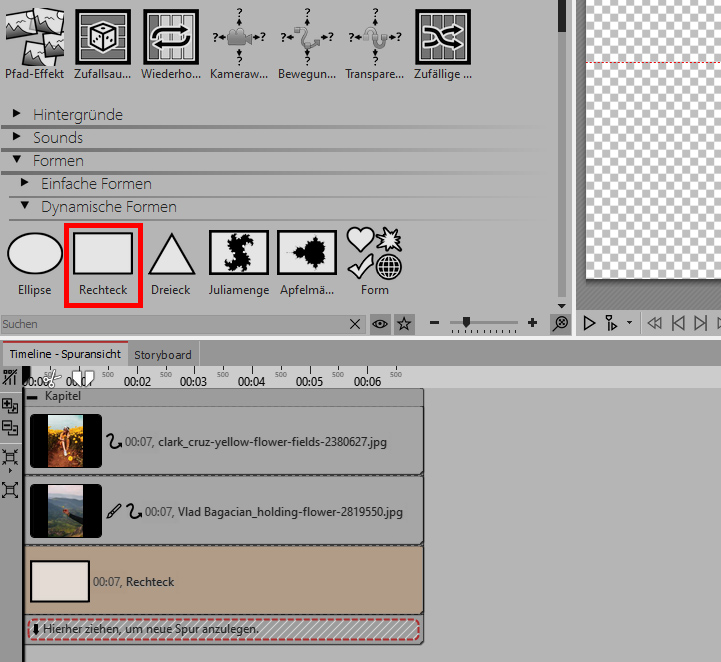Switch to the Storyboard tab
This screenshot has width=721, height=662.
[x=163, y=355]
